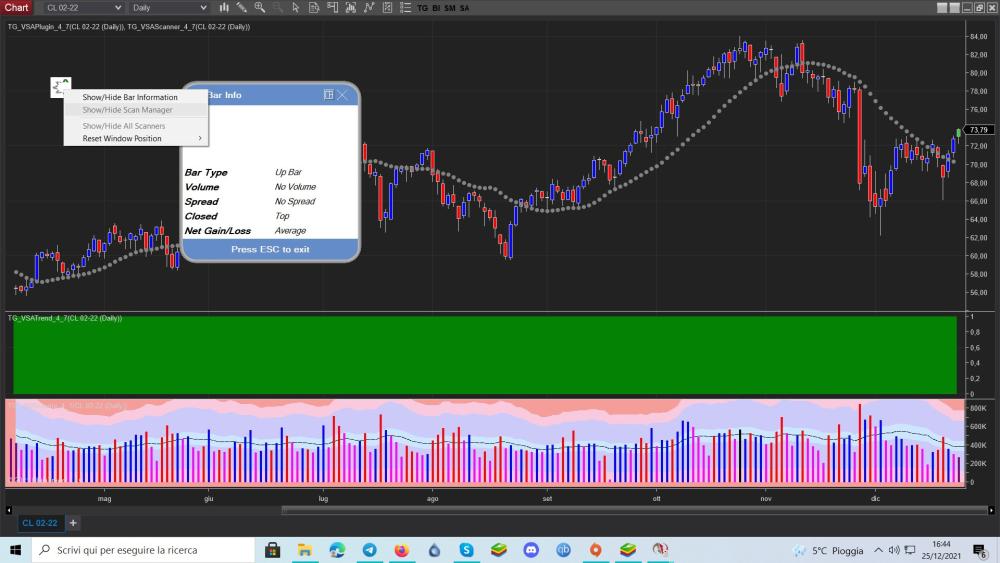The height and width of the screenshot is (563, 1000).
Task: Click Press ESC to exit bar
Action: [x=270, y=249]
